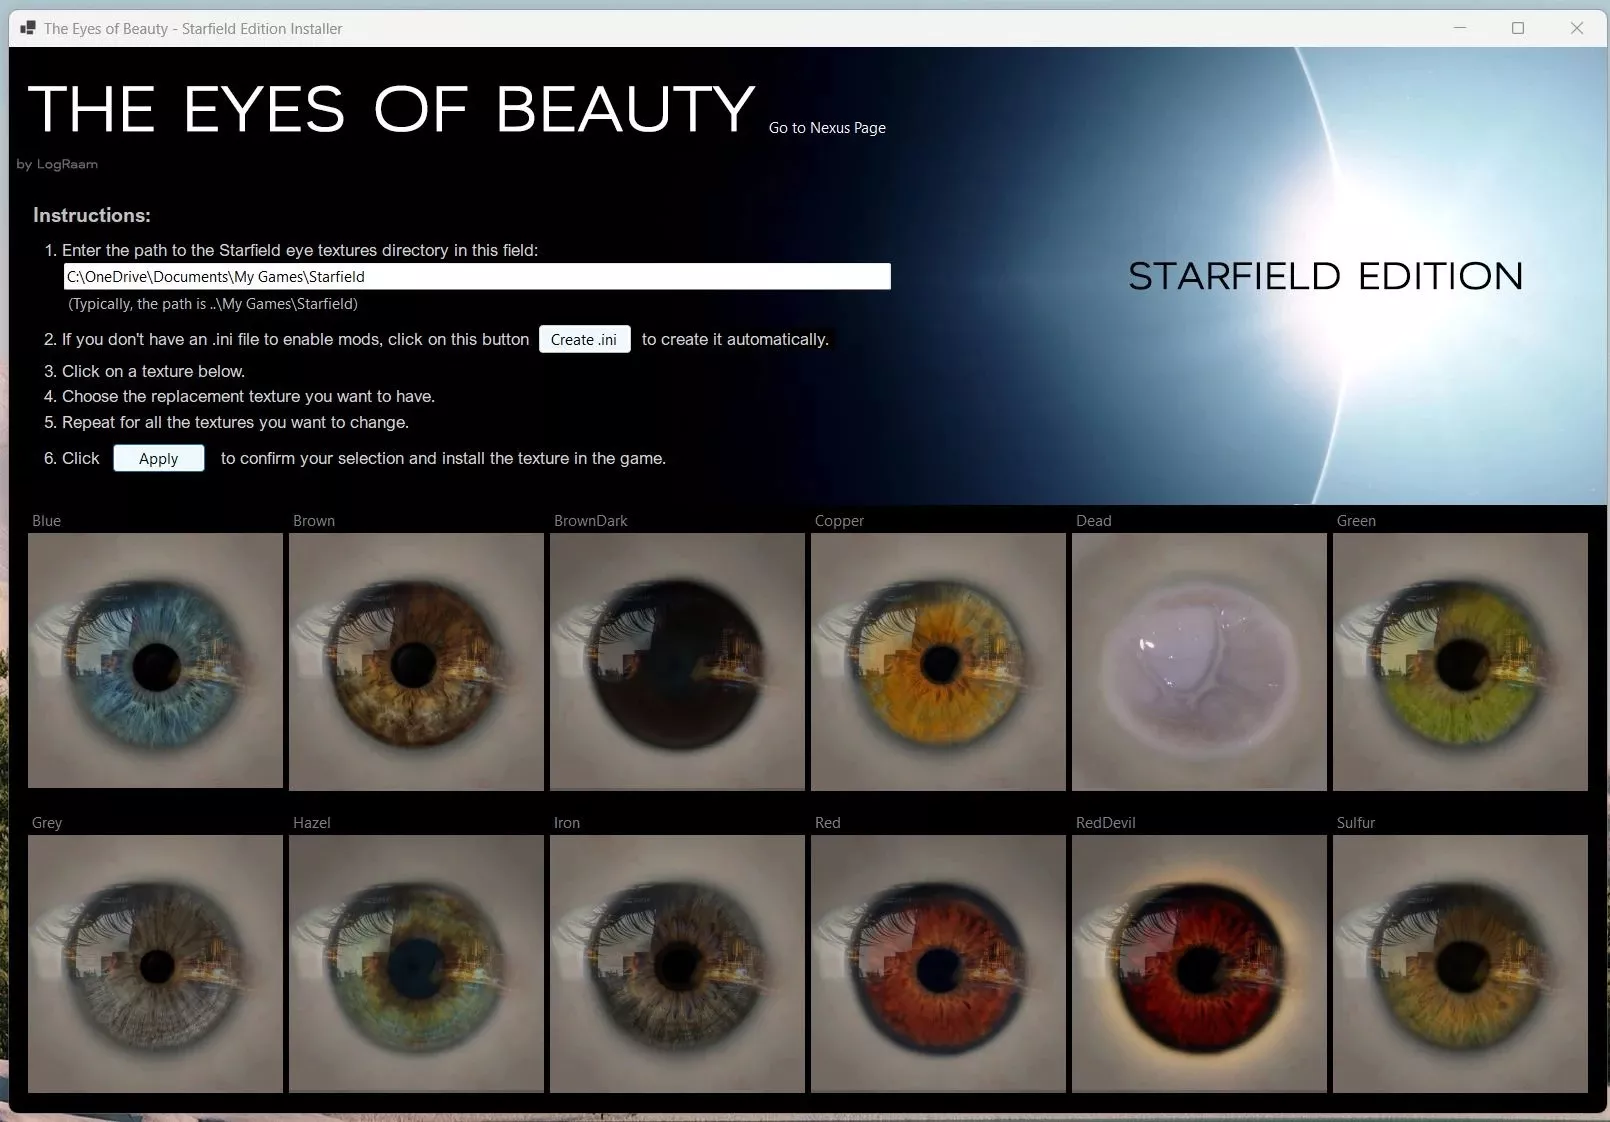Choose the Sulfur eye texture
Screen dimensions: 1610x1122
[1460, 963]
